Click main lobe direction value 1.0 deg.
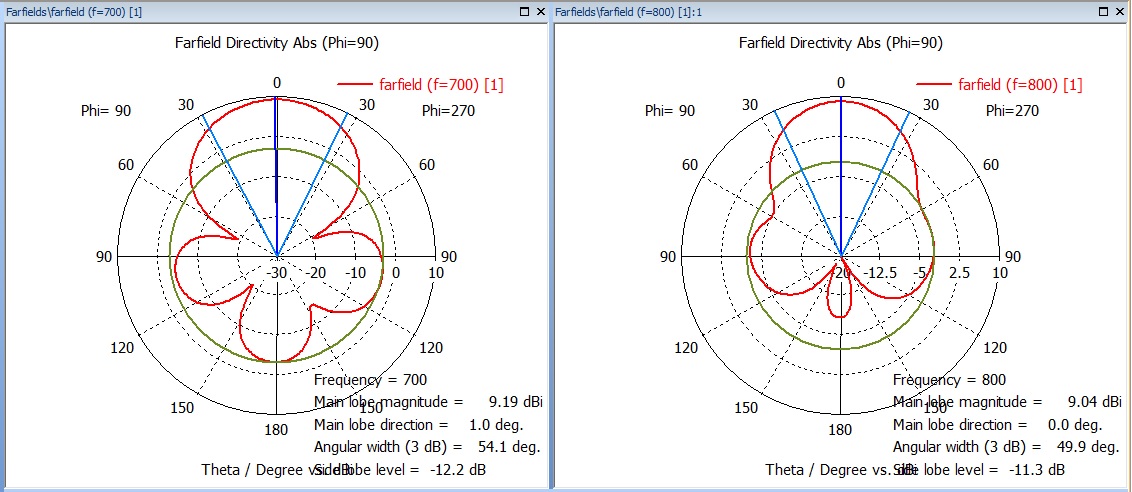Screen dimensions: 1132x492 (x=497, y=424)
